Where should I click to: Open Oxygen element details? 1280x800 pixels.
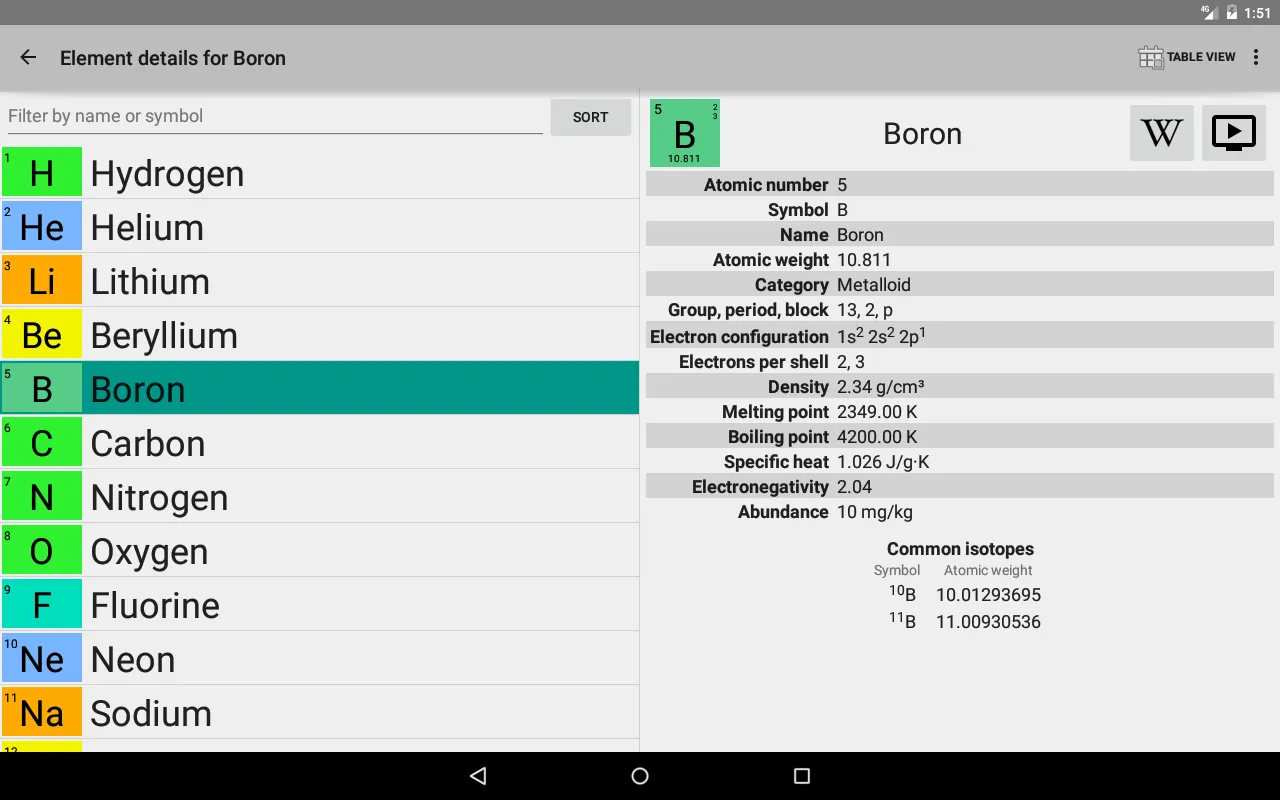click(x=360, y=551)
